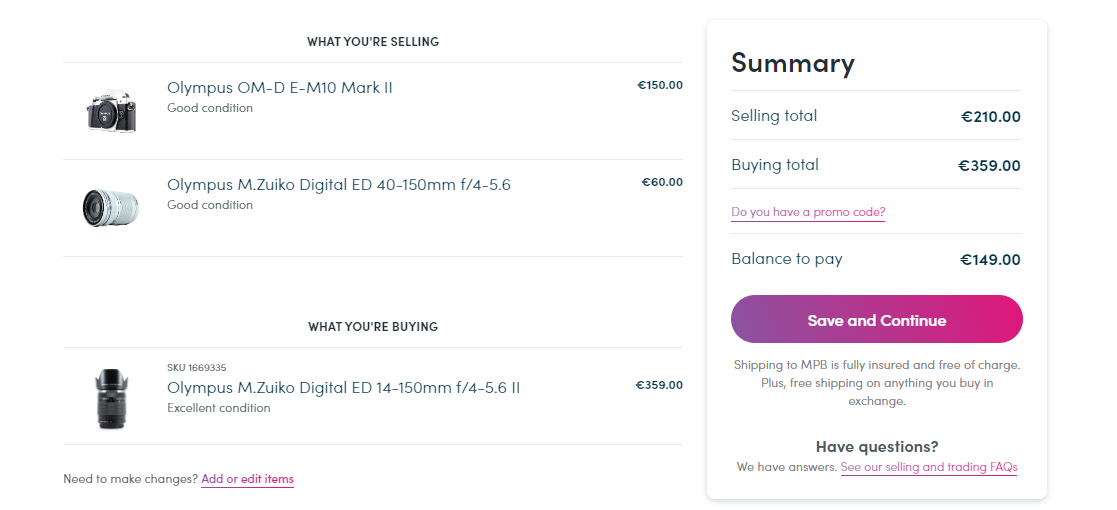
Task: Click the Buying total amount €359.00
Action: (989, 166)
